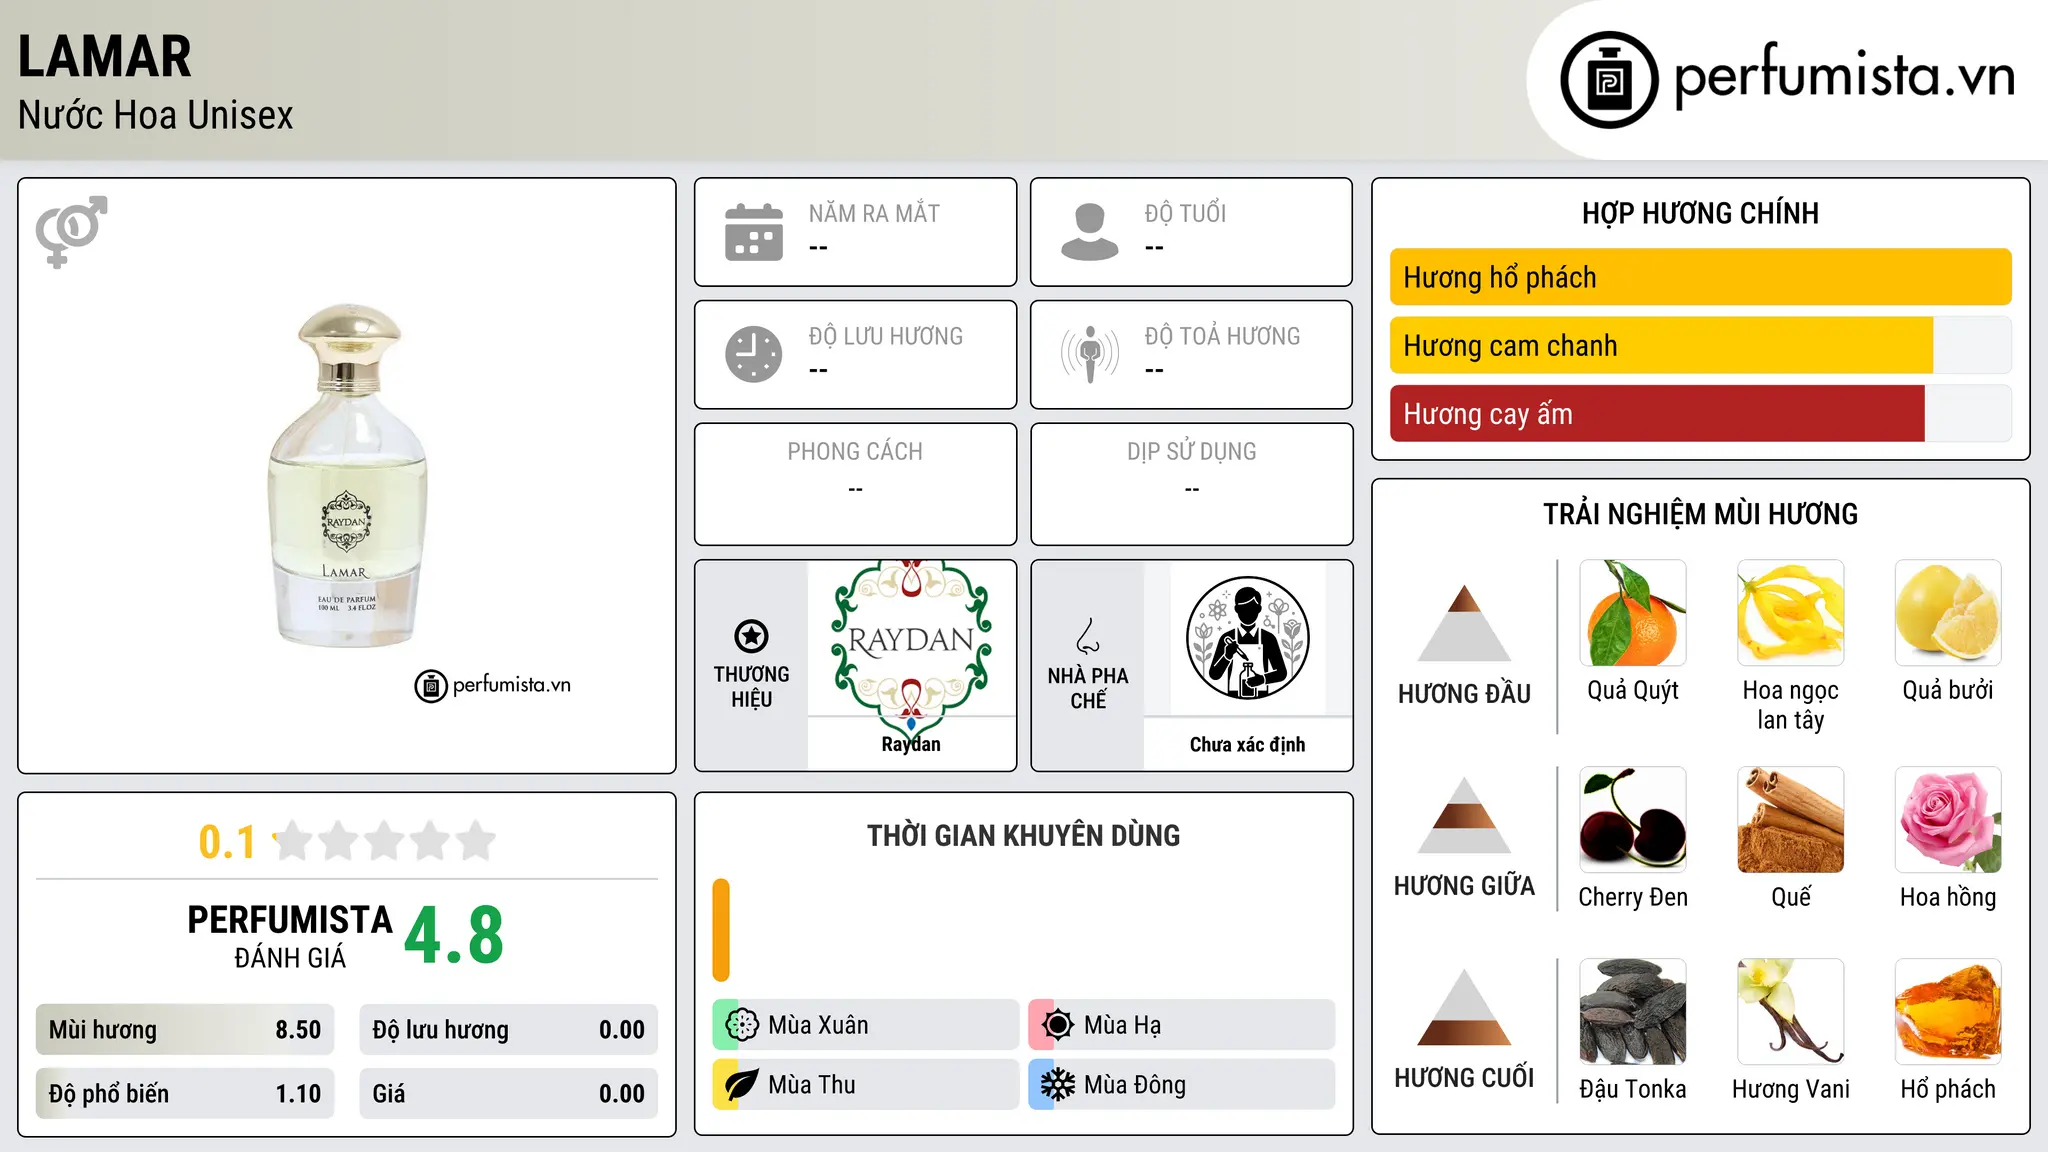
Task: Open the Đậu Tonka note image
Action: click(x=1633, y=1012)
